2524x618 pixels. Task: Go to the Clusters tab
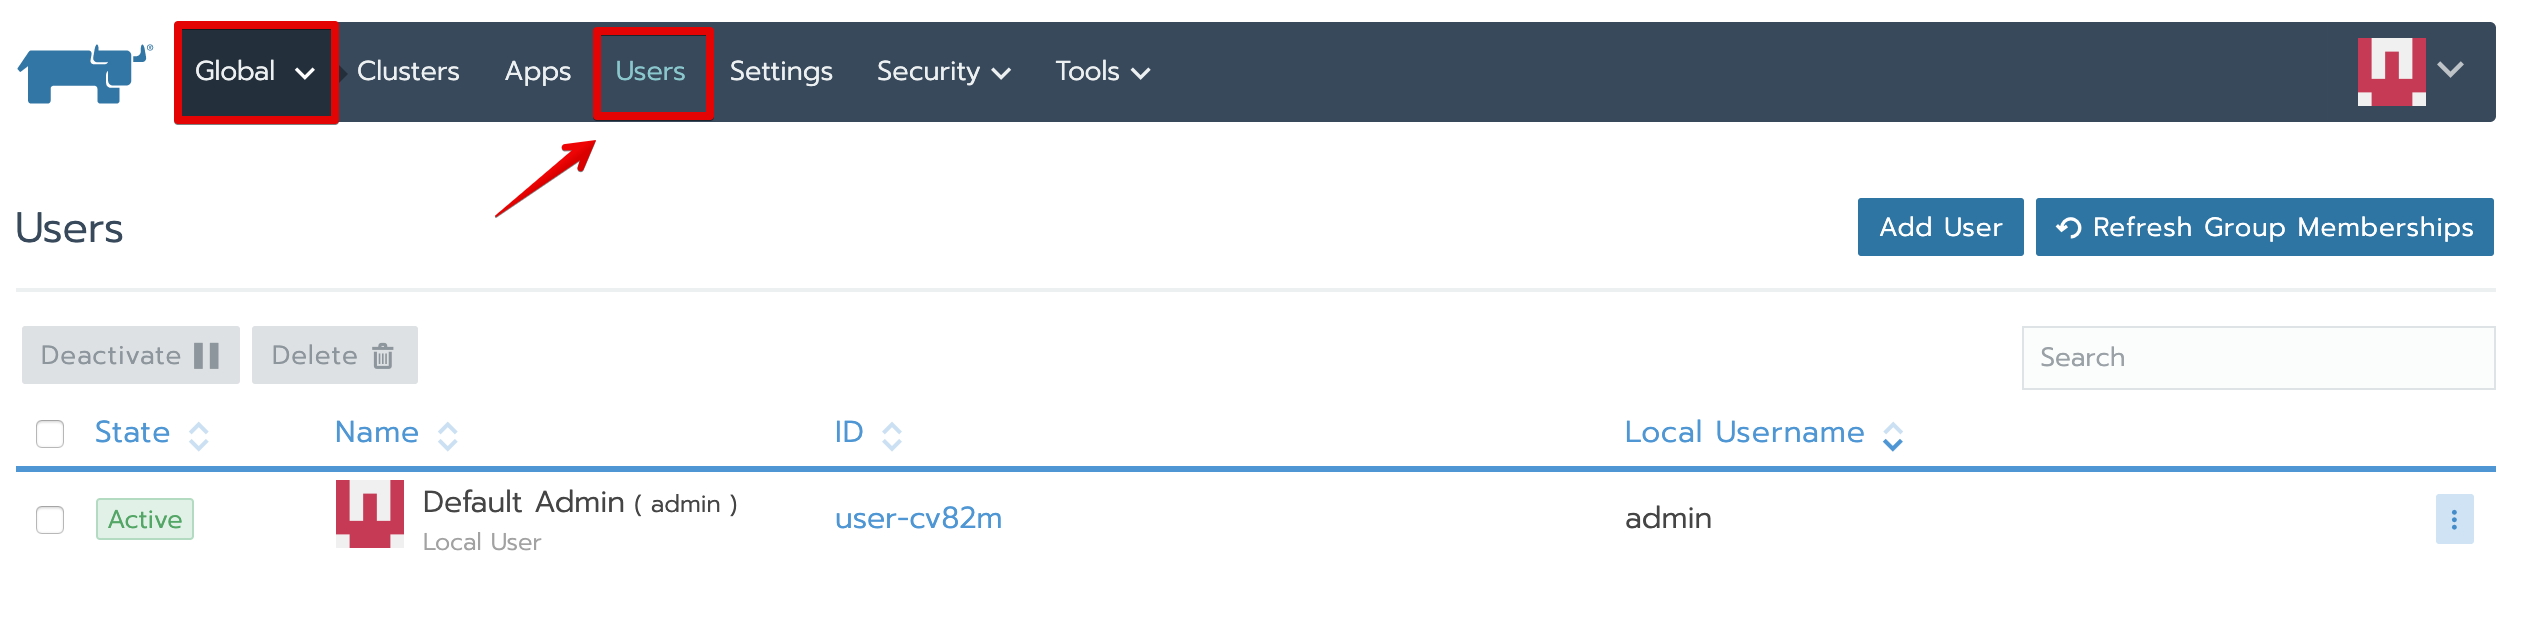pyautogui.click(x=408, y=72)
